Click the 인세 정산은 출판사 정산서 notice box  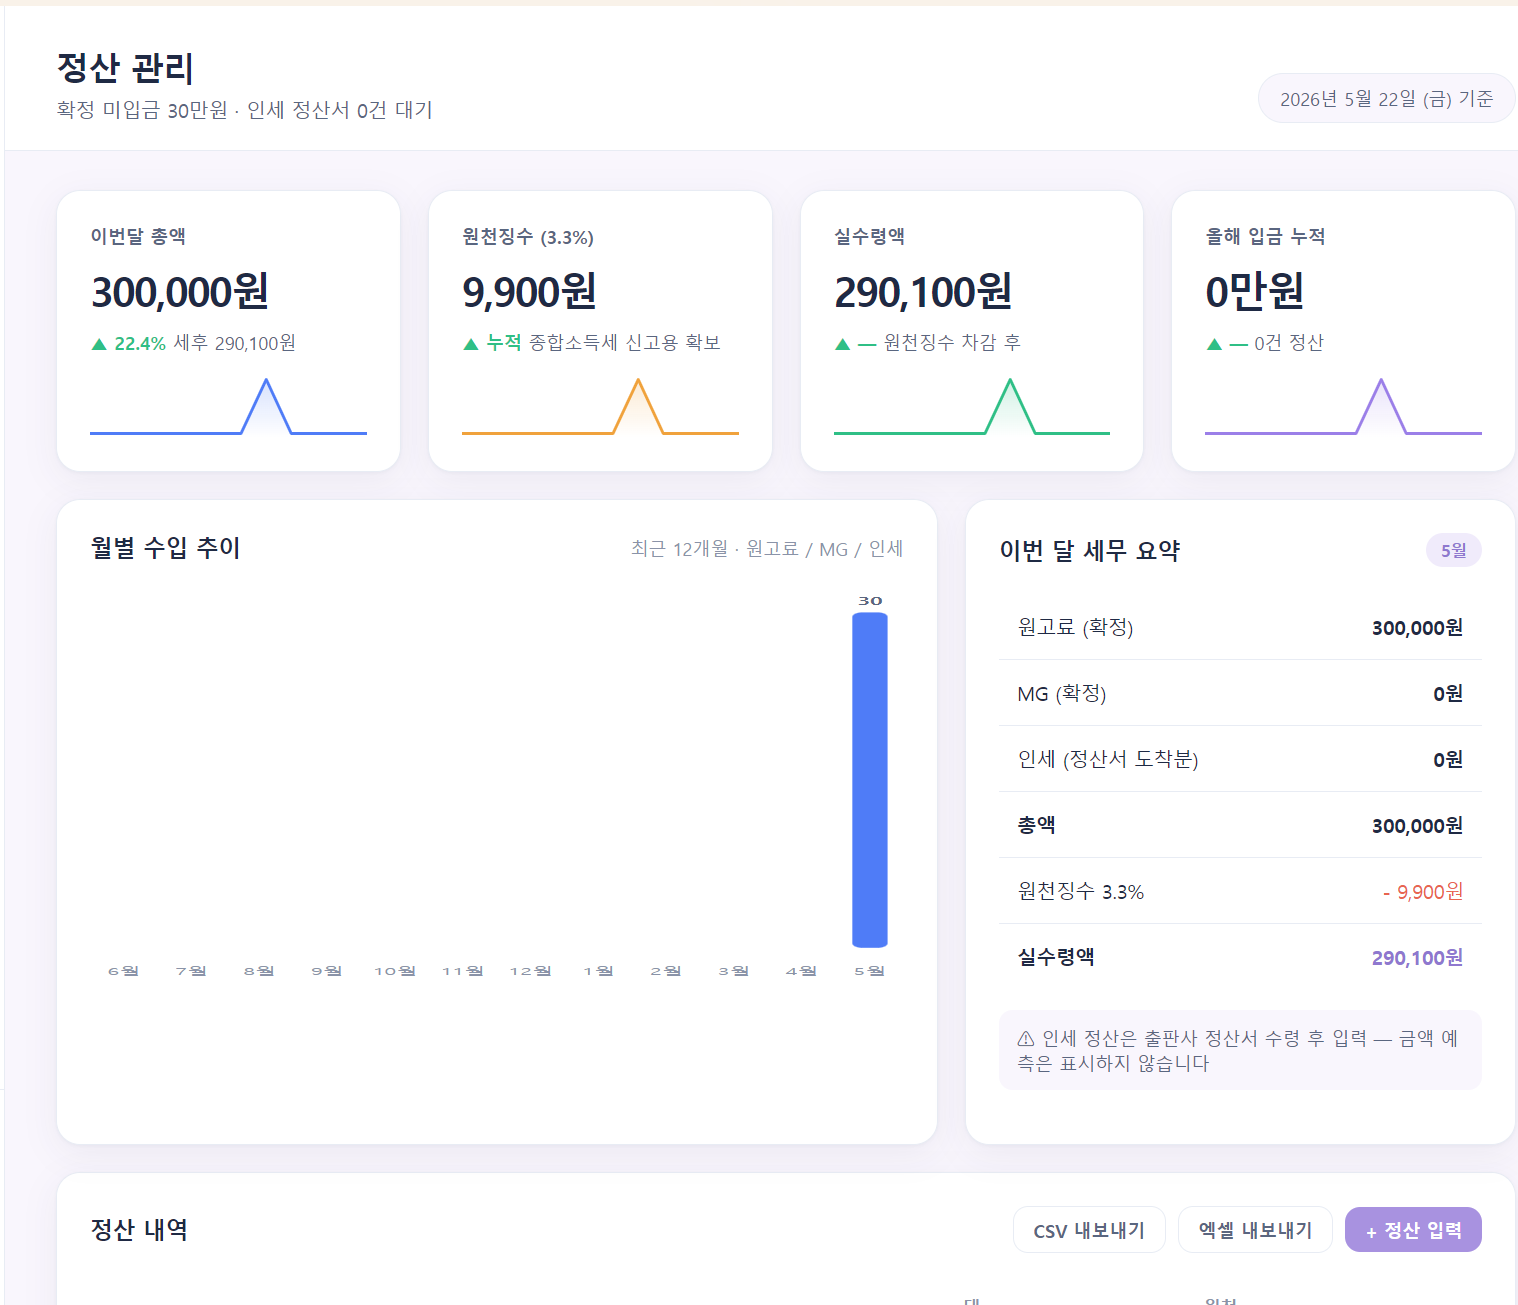pyautogui.click(x=1240, y=1050)
